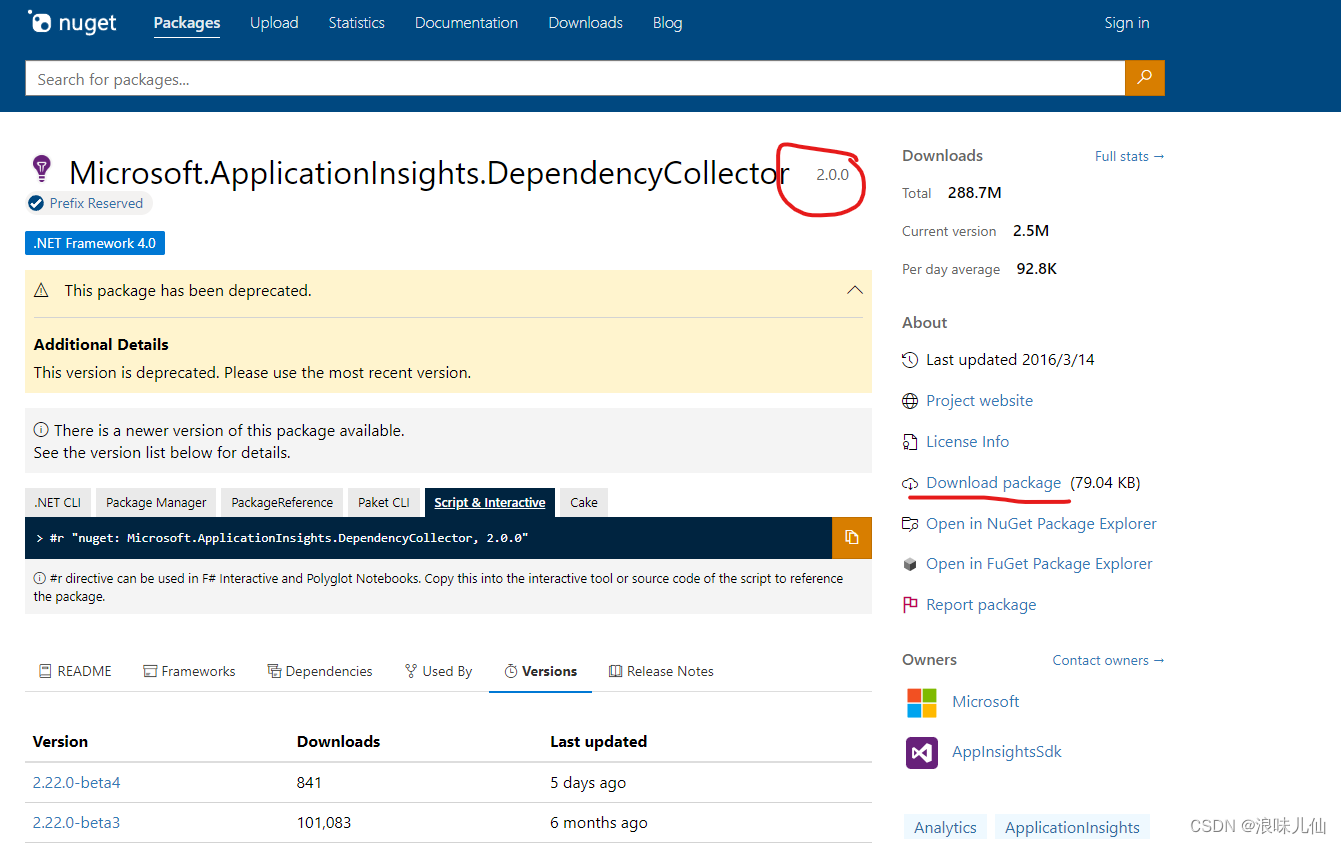This screenshot has width=1341, height=844.
Task: Click the License Info document icon
Action: coord(910,442)
